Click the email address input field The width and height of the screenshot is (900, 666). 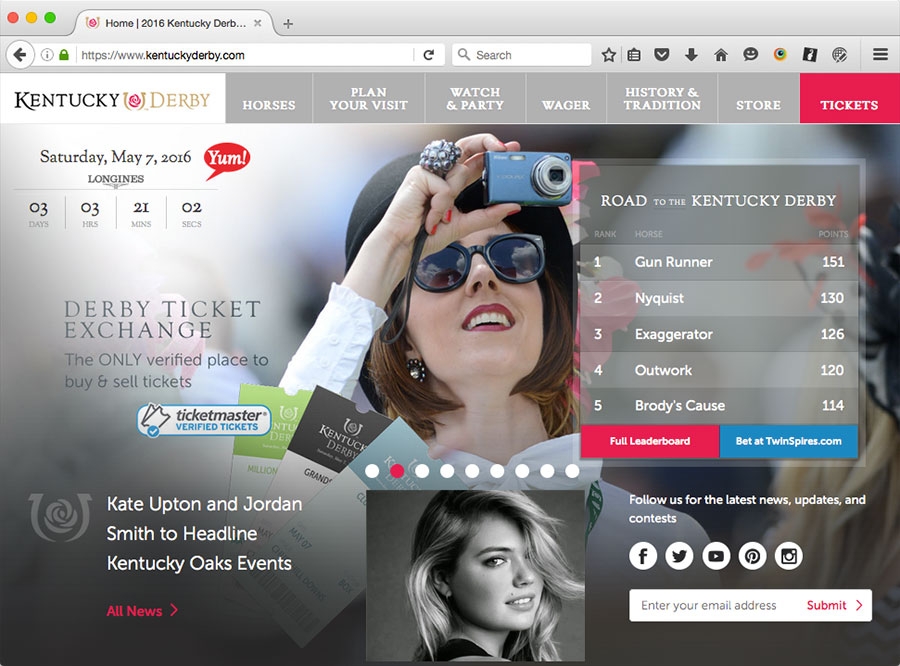[715, 605]
